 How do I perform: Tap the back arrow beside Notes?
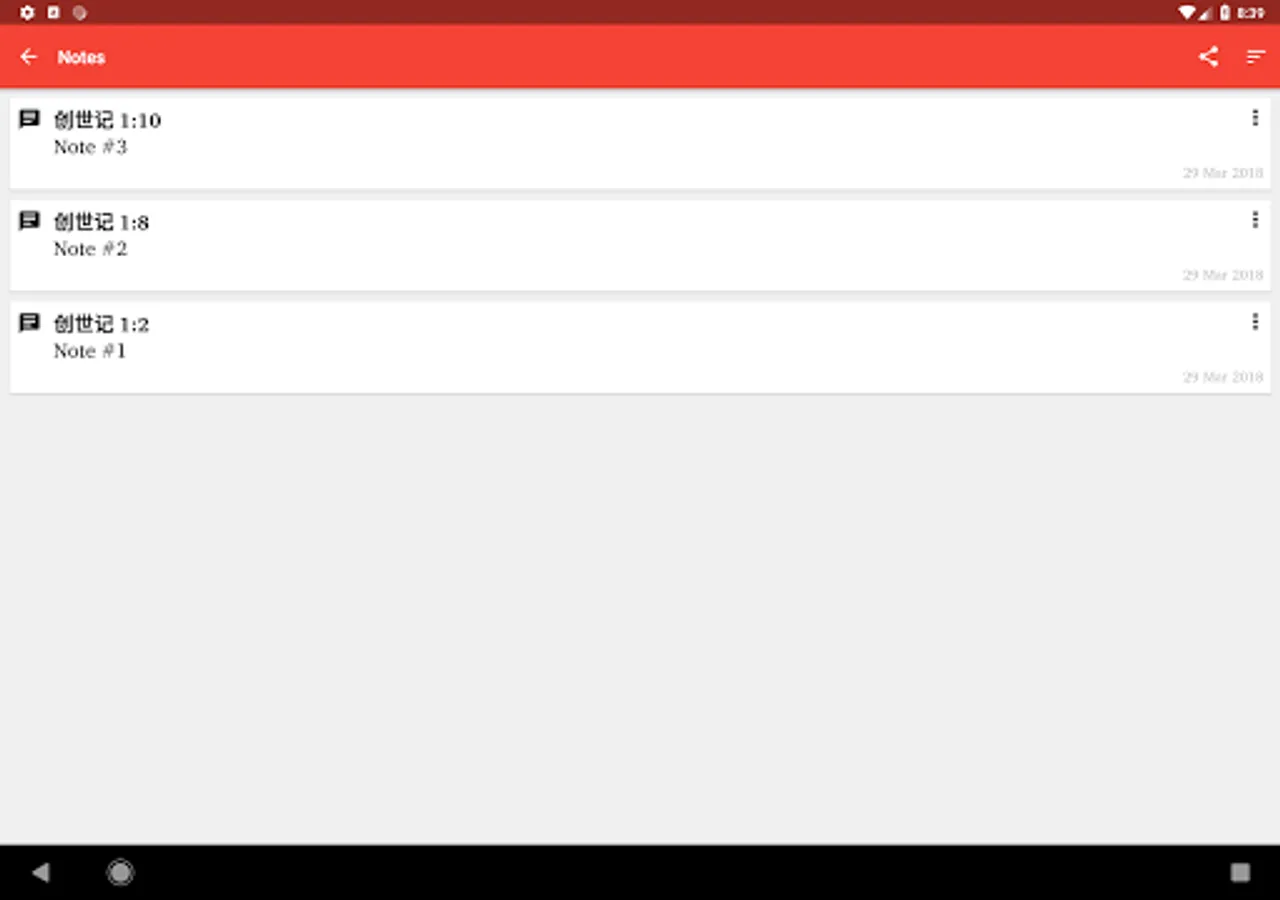29,57
